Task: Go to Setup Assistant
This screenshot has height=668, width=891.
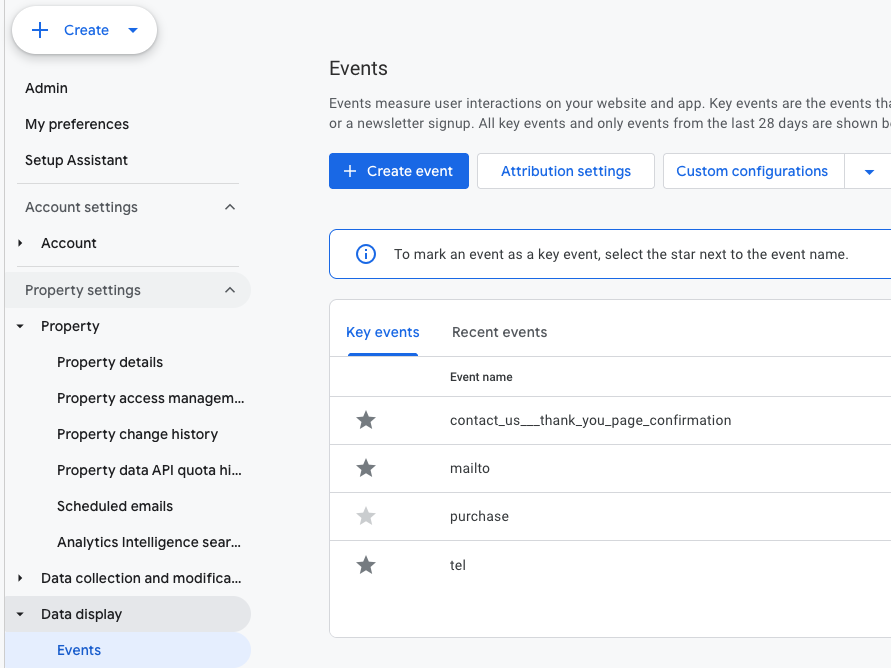Action: click(76, 160)
